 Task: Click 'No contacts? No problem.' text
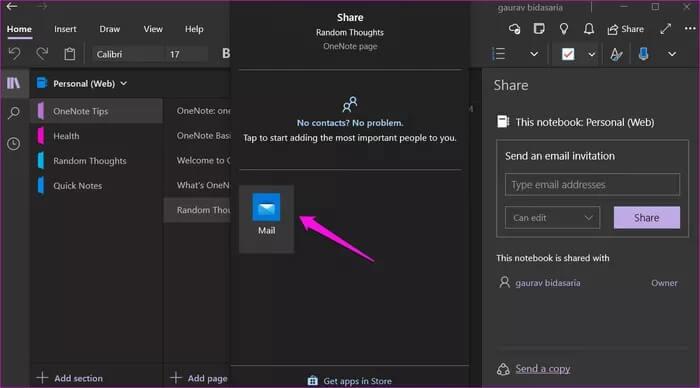click(x=350, y=123)
